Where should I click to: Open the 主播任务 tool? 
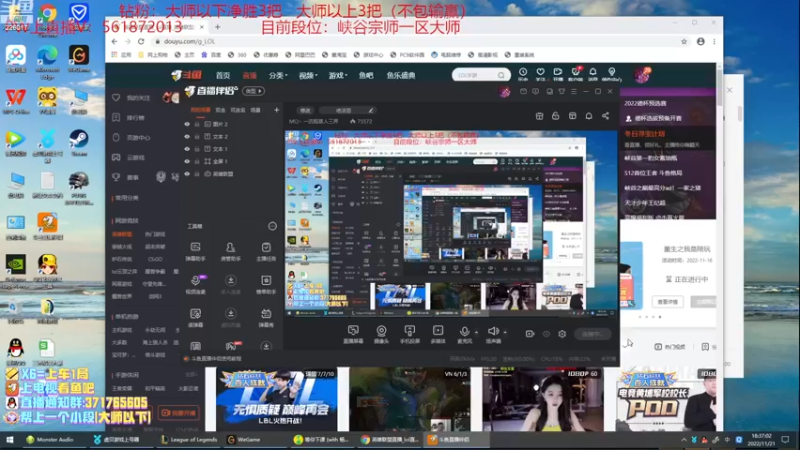tap(266, 251)
